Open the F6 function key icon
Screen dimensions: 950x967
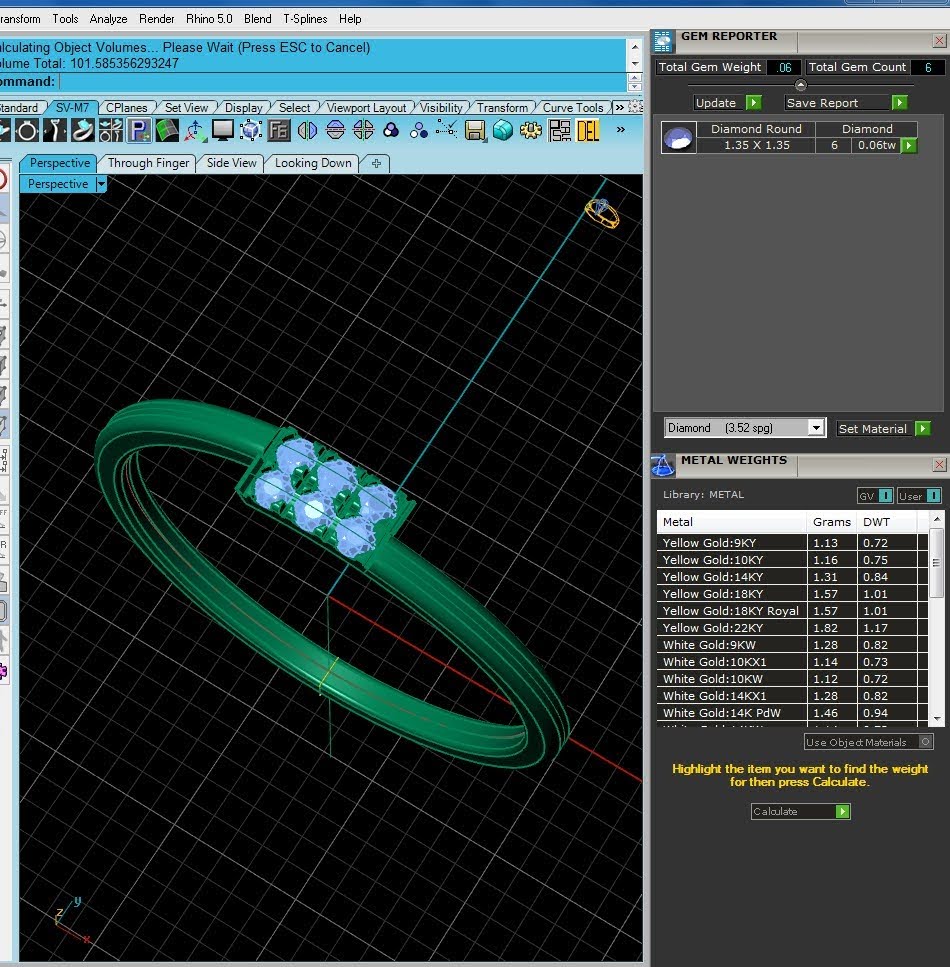279,131
